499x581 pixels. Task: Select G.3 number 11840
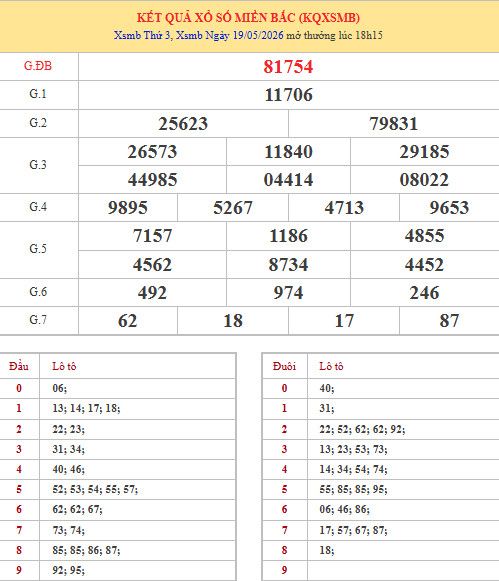pyautogui.click(x=288, y=152)
